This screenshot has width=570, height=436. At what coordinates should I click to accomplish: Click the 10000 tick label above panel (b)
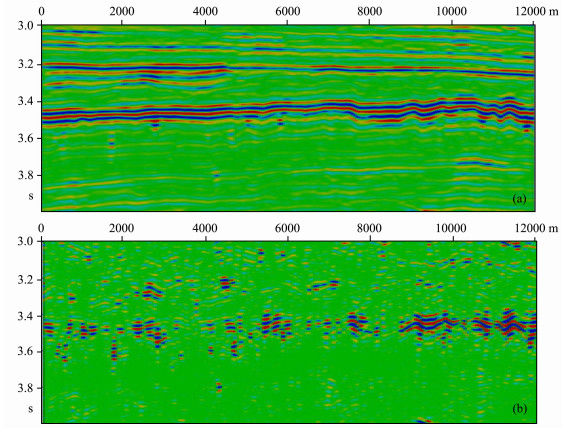tap(451, 228)
